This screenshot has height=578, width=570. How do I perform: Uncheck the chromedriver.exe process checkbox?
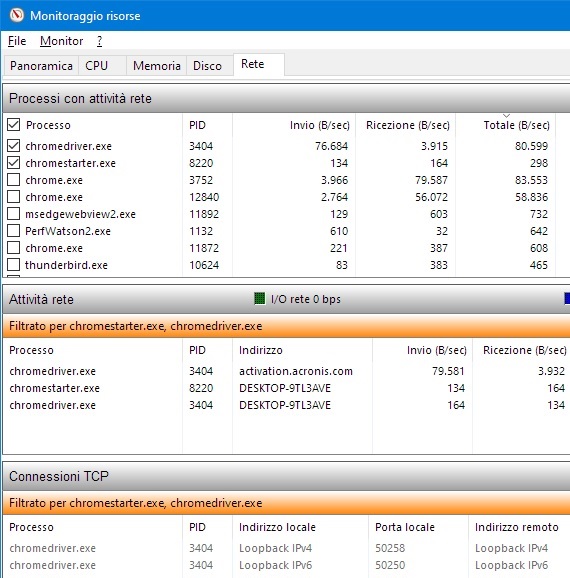[14, 146]
